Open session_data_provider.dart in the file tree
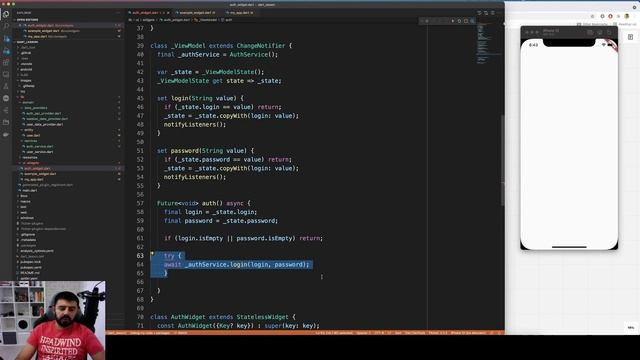The width and height of the screenshot is (640, 360). tap(47, 119)
